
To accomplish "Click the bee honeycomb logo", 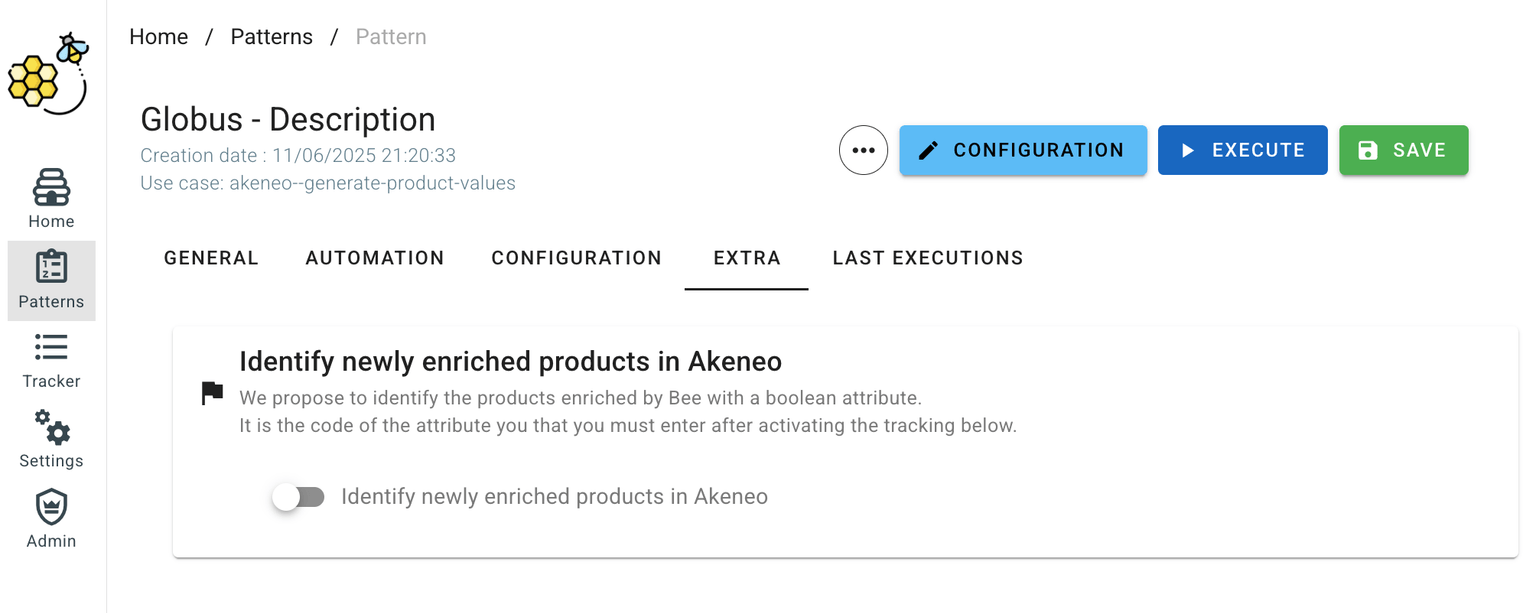I will [x=48, y=73].
